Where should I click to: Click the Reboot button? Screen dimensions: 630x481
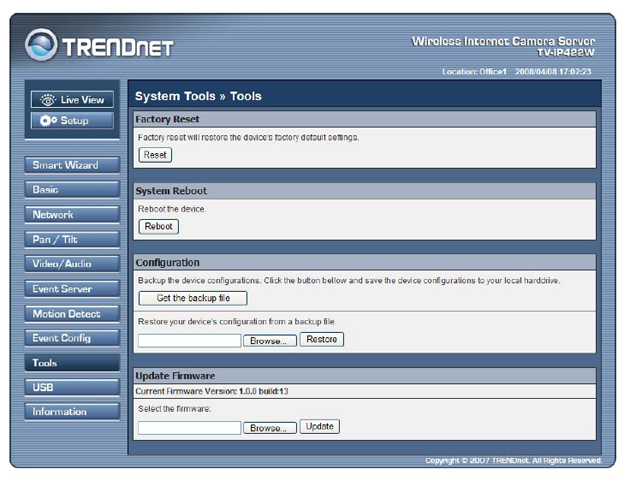click(x=159, y=227)
